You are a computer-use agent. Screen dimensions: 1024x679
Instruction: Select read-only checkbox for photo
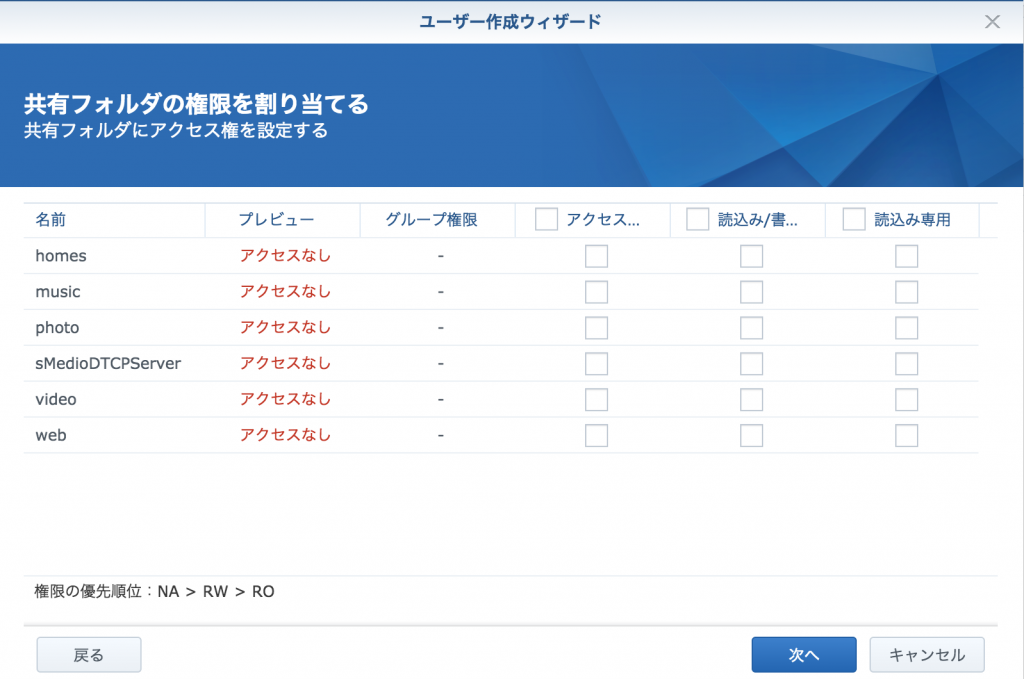[906, 328]
